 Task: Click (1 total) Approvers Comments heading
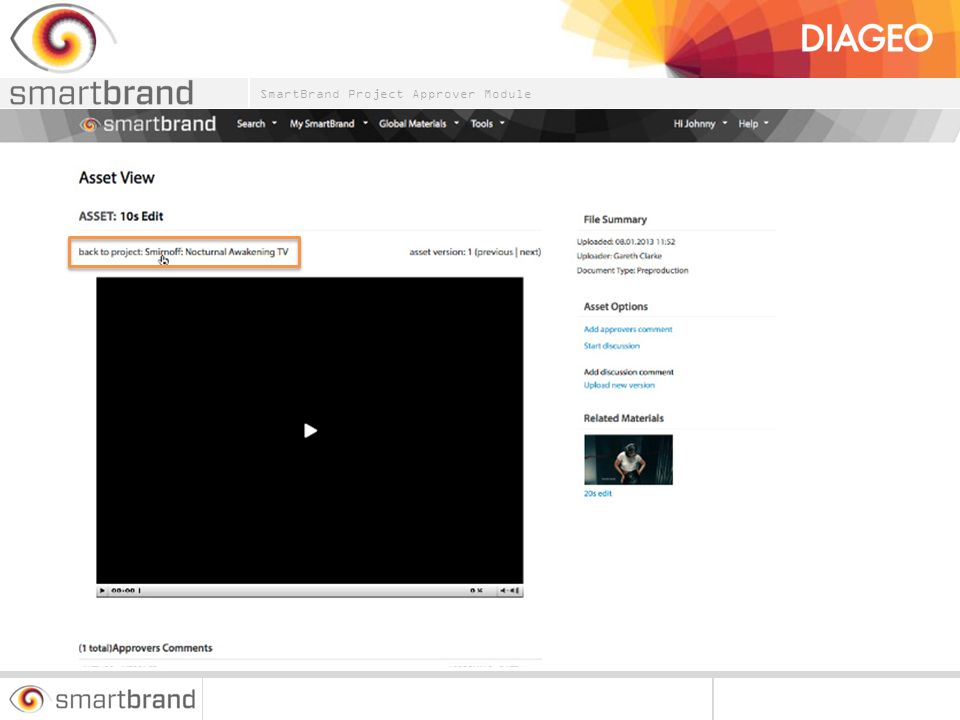click(146, 648)
